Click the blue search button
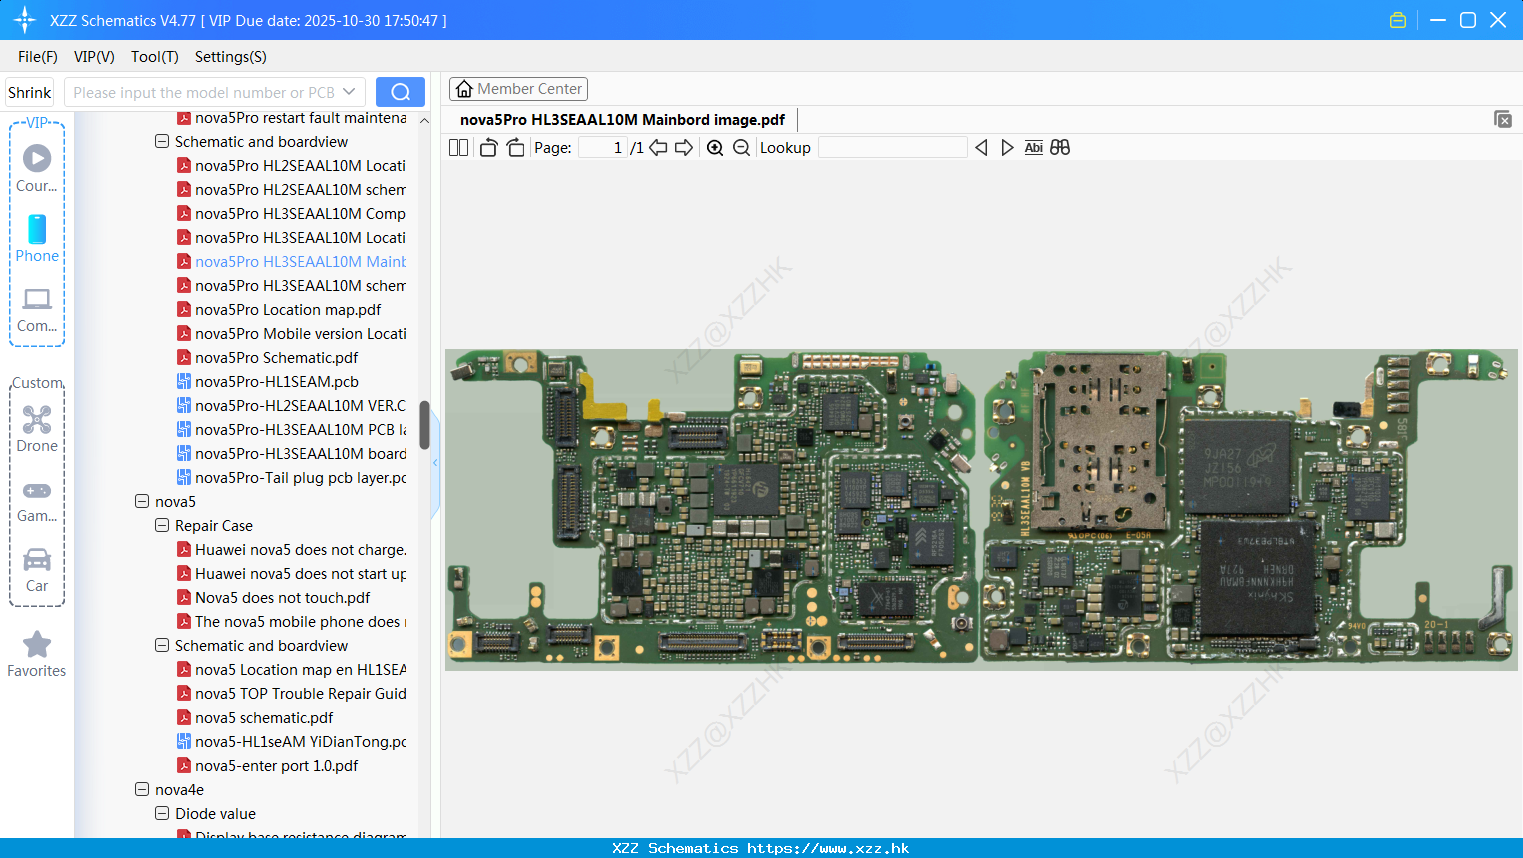The width and height of the screenshot is (1523, 858). [400, 92]
